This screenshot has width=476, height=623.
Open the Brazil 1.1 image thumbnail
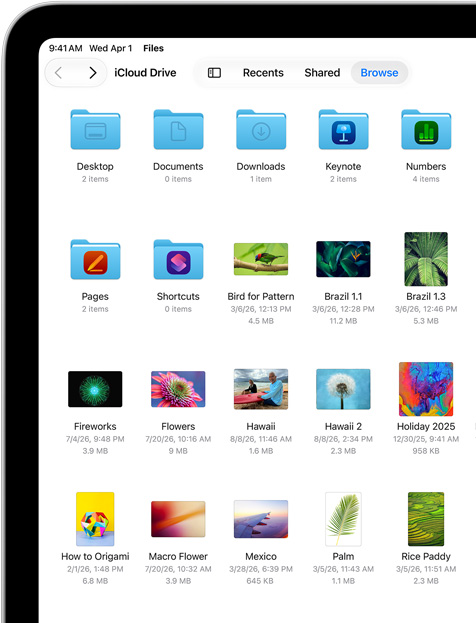pyautogui.click(x=343, y=259)
